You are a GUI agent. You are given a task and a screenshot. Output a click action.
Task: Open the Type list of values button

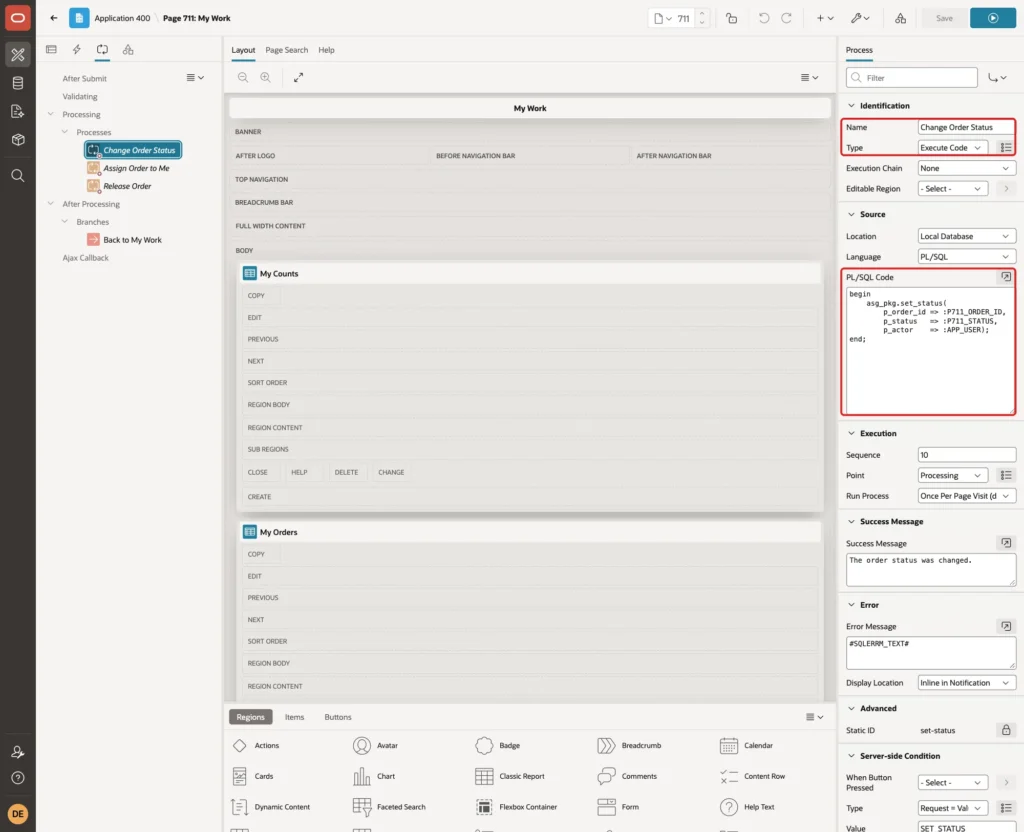pyautogui.click(x=1006, y=148)
